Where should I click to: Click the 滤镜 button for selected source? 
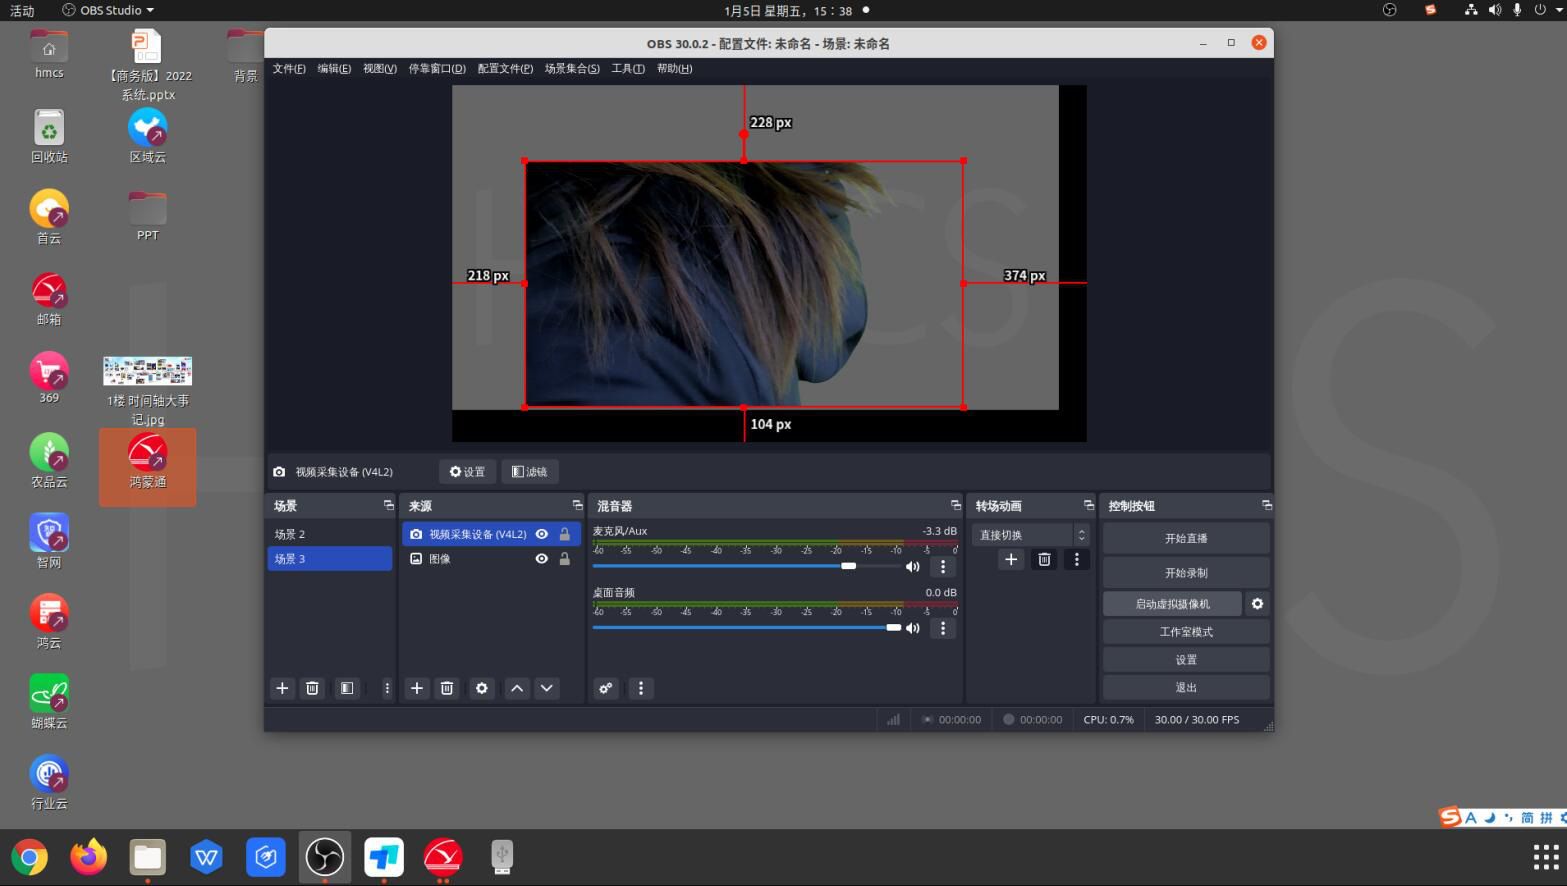(x=530, y=472)
